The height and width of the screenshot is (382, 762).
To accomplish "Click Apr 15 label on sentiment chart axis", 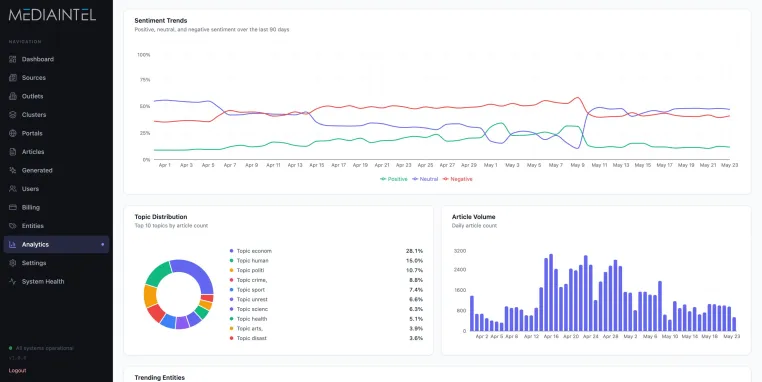I will click(317, 165).
